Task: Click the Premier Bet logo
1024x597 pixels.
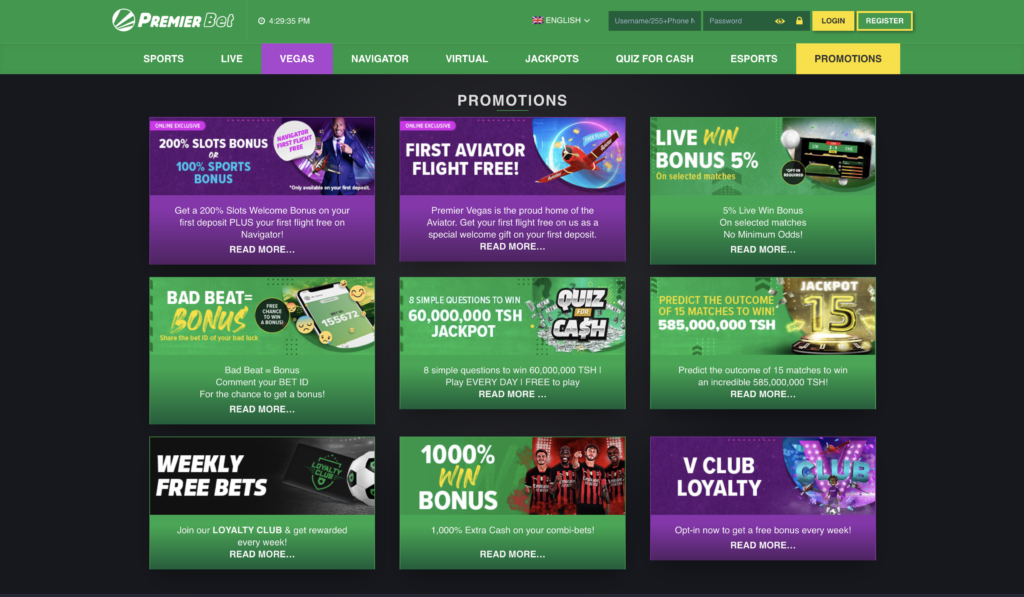Action: [172, 20]
